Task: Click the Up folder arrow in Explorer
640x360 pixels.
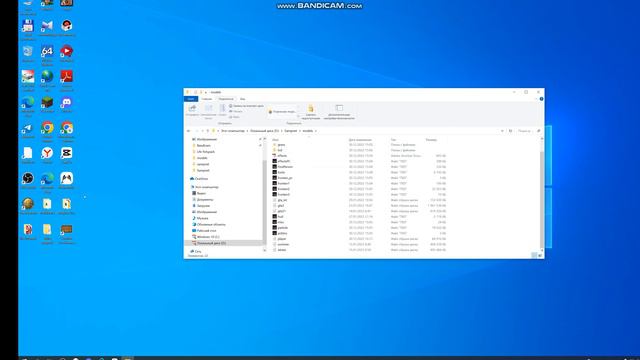Action: [x=208, y=131]
